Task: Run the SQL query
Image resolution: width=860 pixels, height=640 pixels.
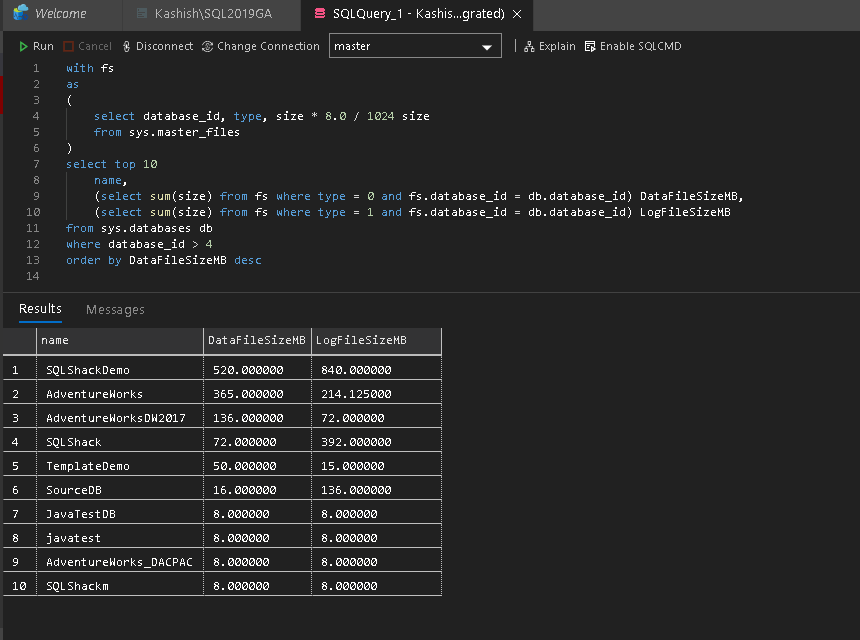Action: (x=36, y=46)
